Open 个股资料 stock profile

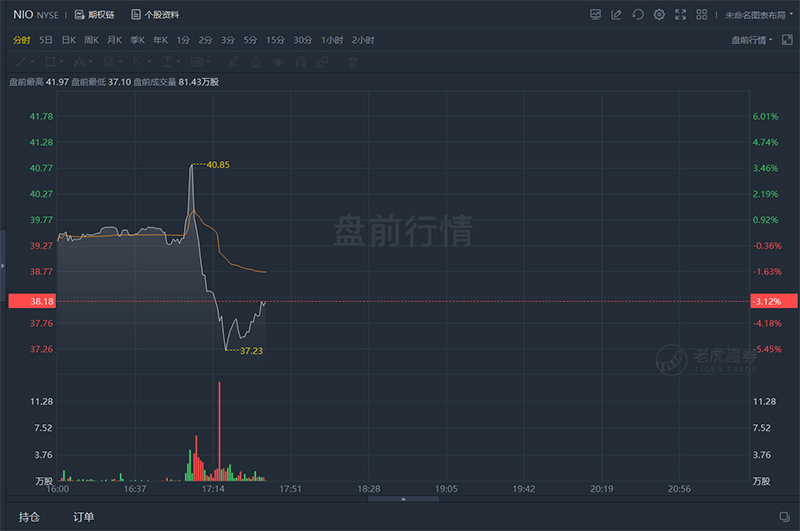pos(161,15)
